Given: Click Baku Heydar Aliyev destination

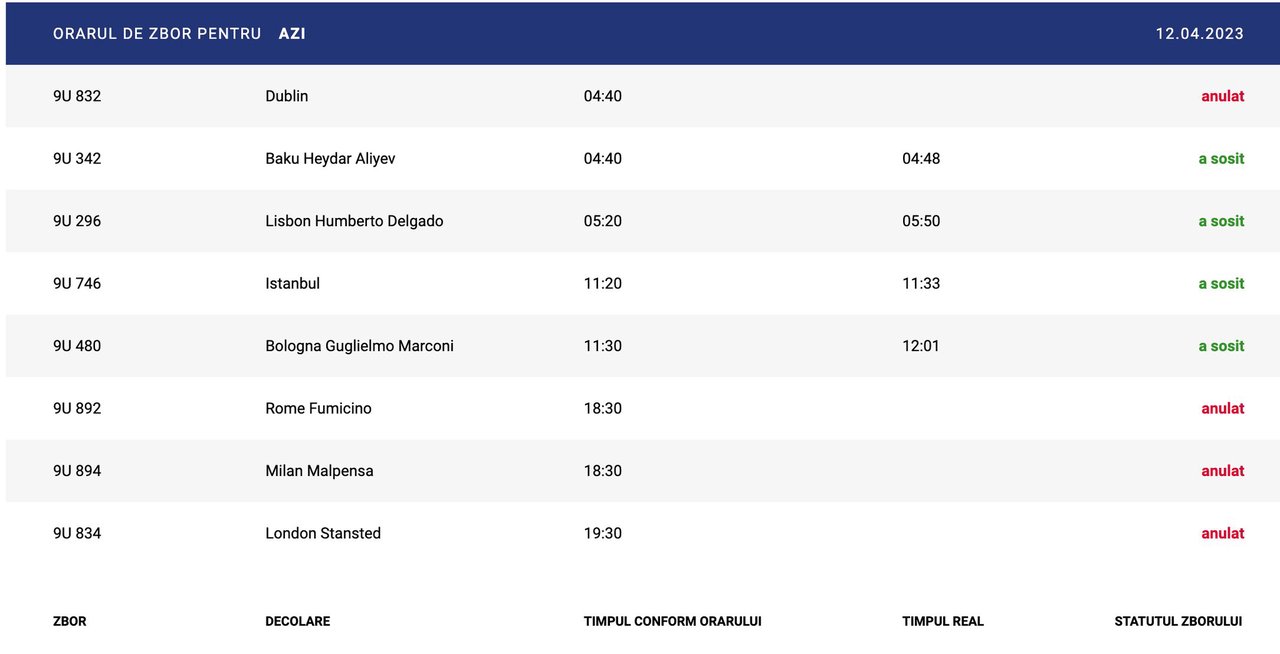Looking at the screenshot, I should pyautogui.click(x=330, y=159).
